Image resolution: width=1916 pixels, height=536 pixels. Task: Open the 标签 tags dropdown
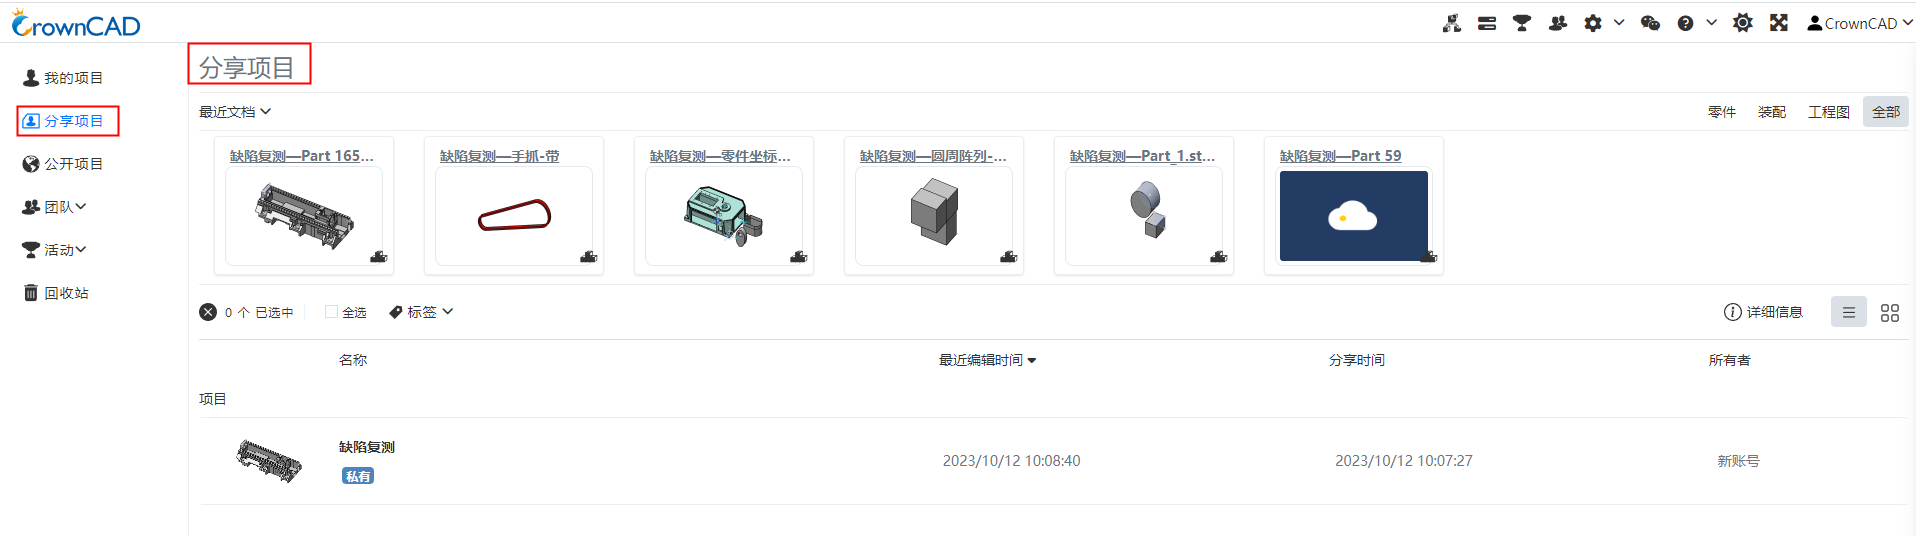coord(421,312)
